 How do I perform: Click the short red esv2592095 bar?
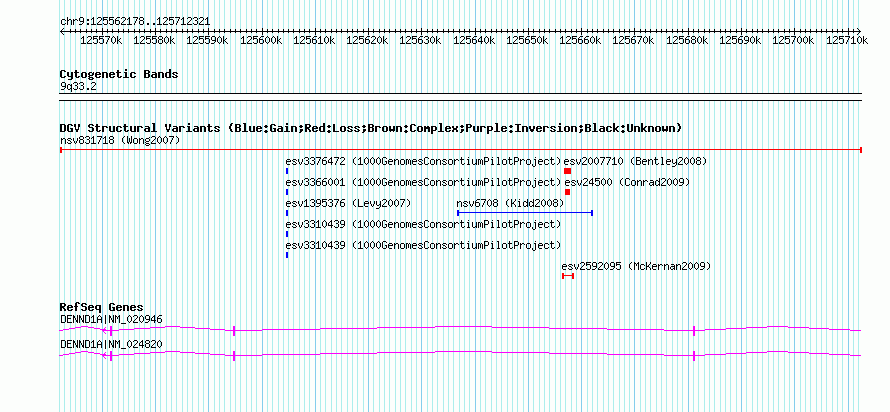tap(568, 276)
